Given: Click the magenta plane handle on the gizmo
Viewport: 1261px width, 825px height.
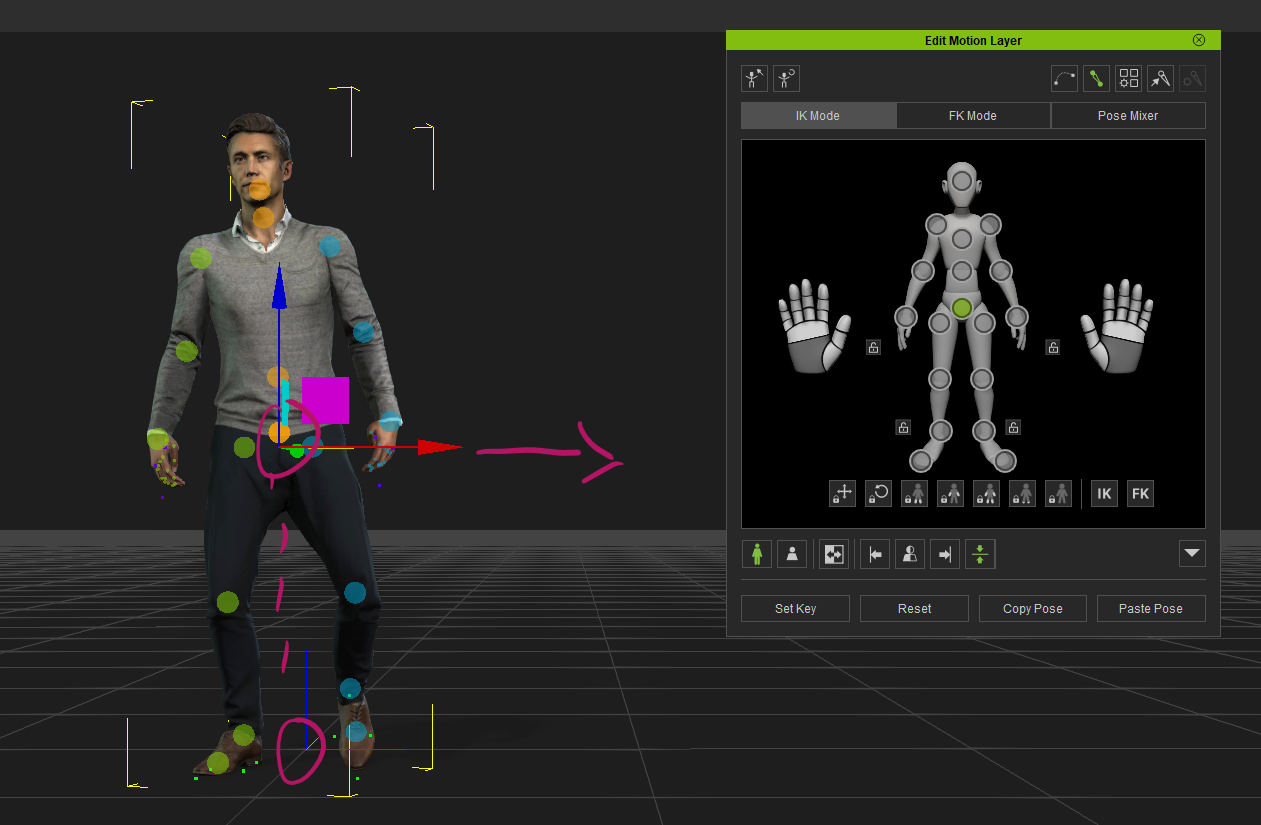Looking at the screenshot, I should (x=325, y=400).
